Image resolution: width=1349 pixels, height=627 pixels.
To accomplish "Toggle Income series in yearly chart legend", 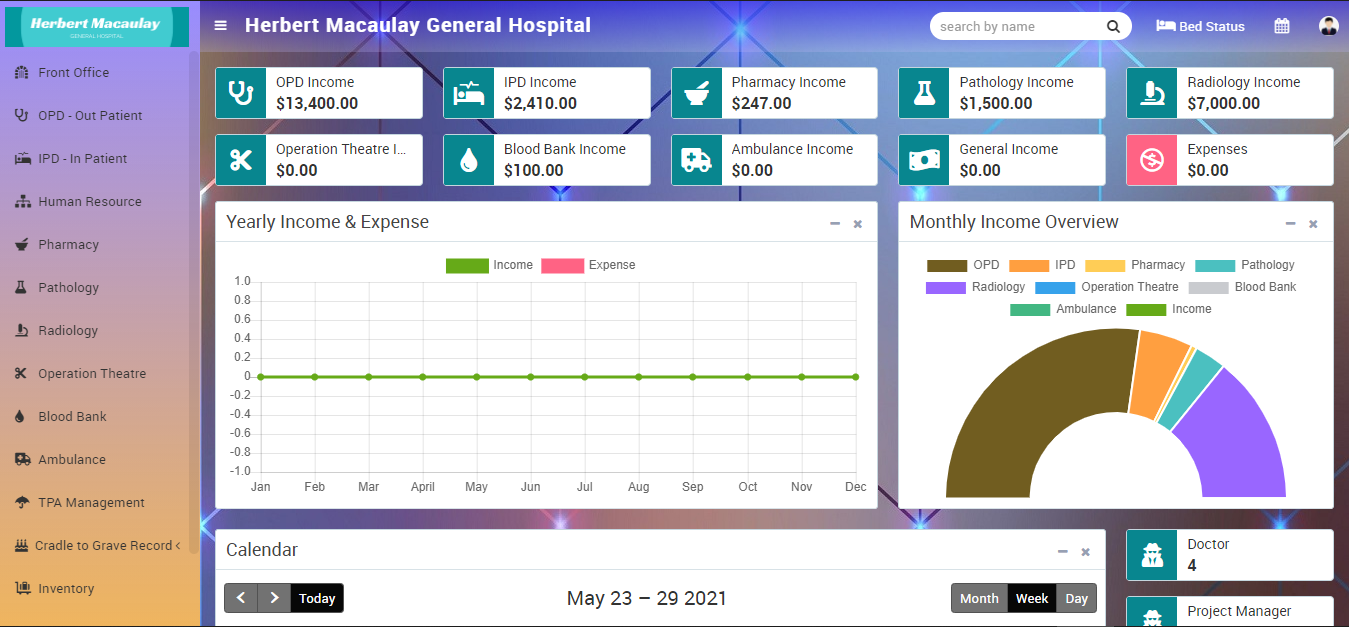I will (x=490, y=265).
